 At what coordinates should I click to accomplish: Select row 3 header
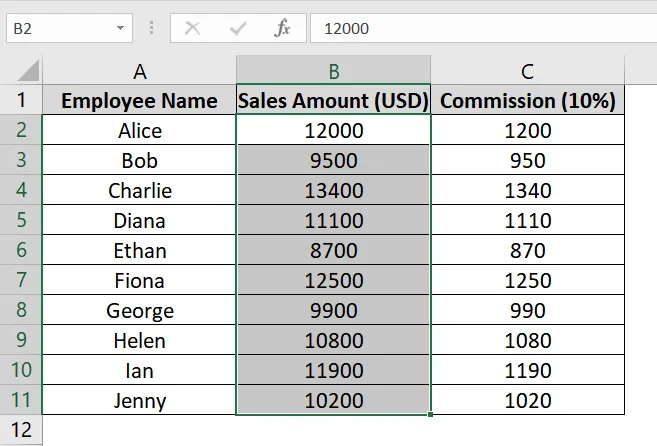[21, 160]
